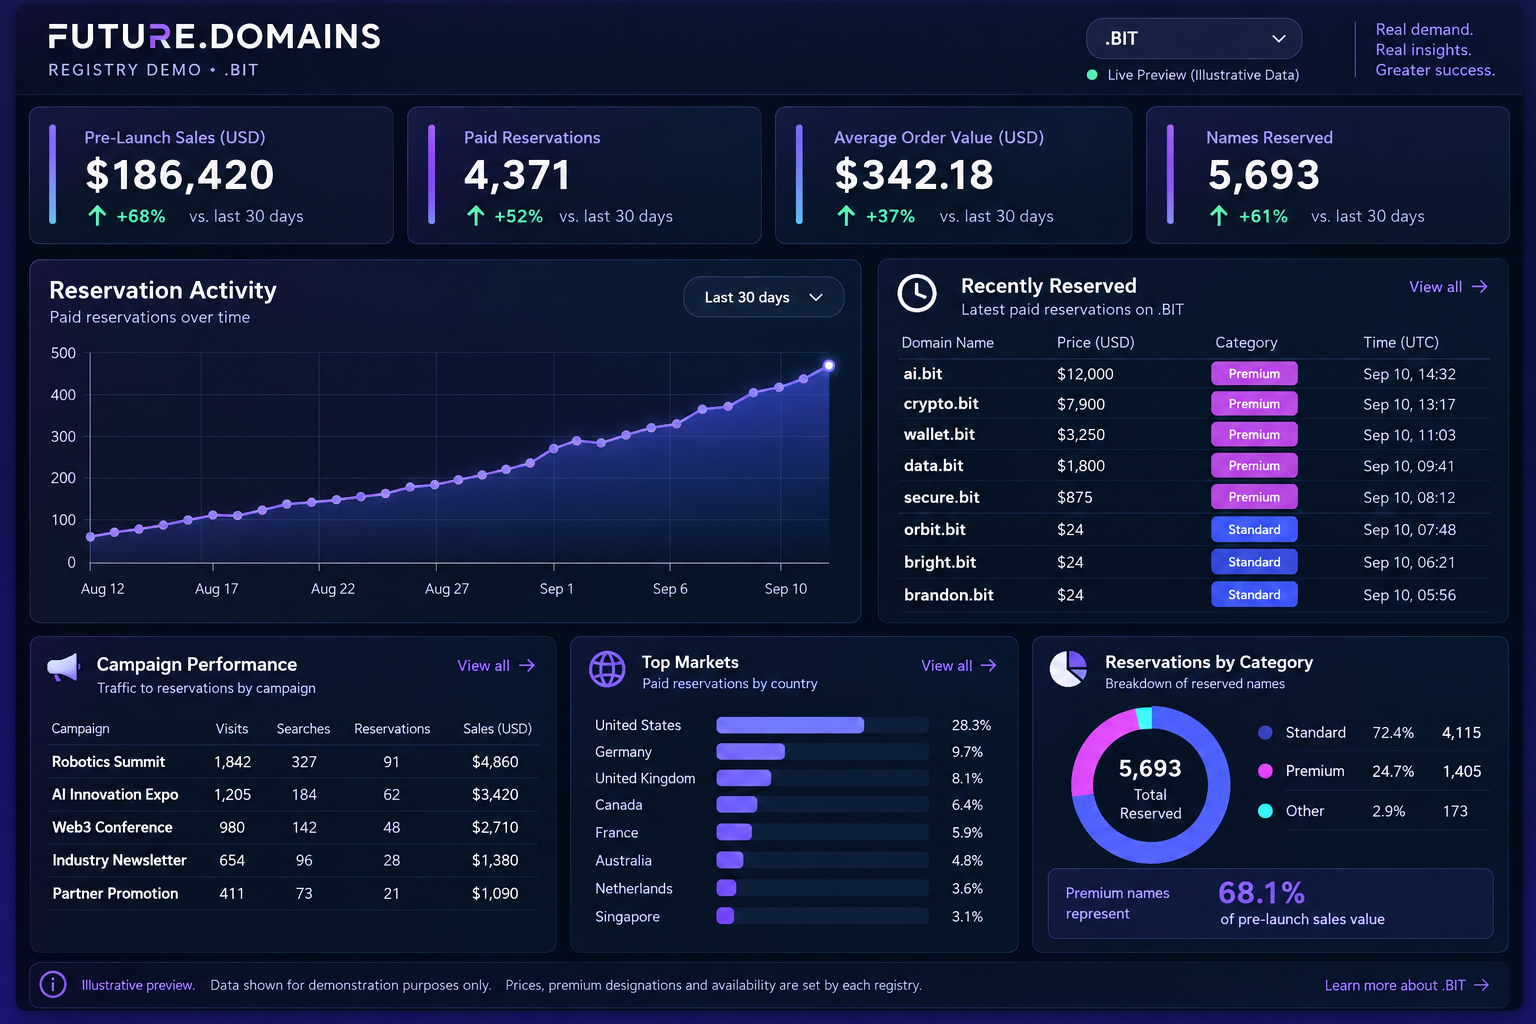Click the clock icon beside Recently Reserved
The height and width of the screenshot is (1024, 1536).
point(917,294)
